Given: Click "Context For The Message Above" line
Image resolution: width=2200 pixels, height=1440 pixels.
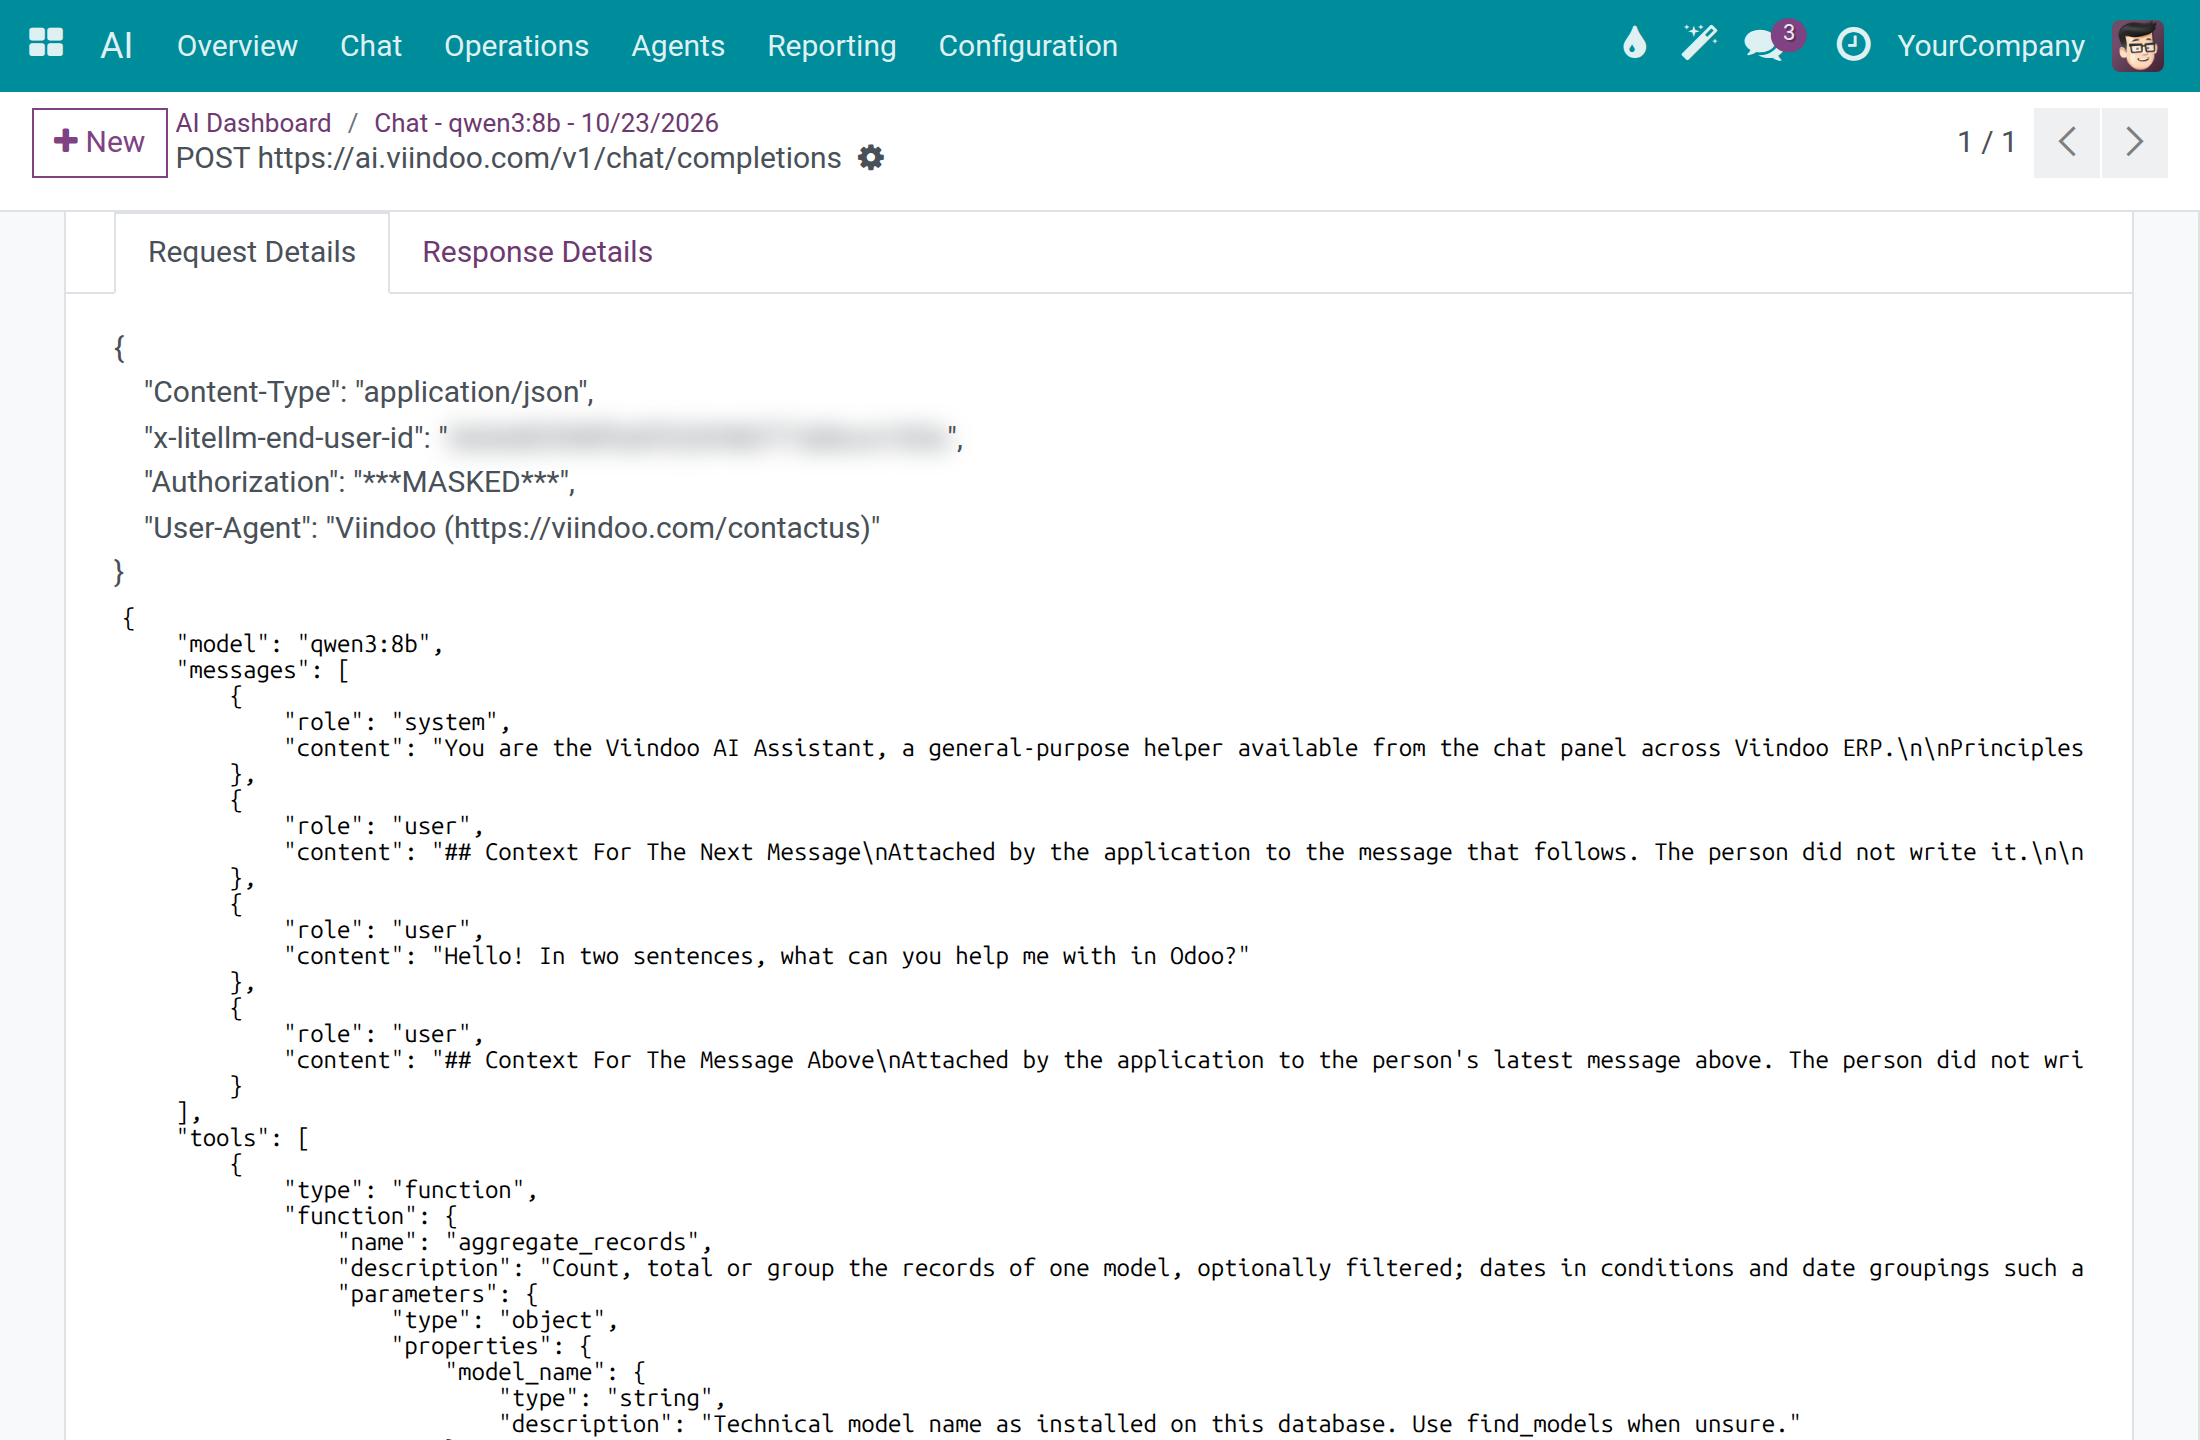Looking at the screenshot, I should (x=1184, y=1060).
